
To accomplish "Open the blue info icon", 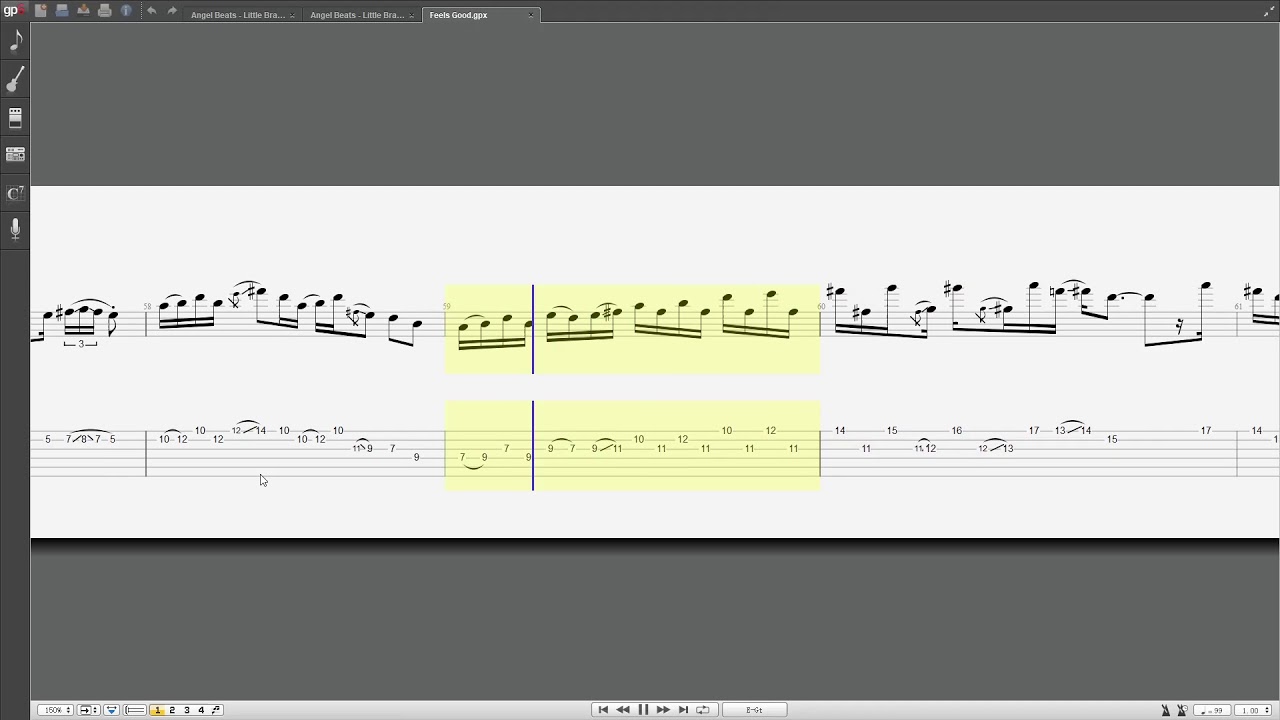I will coord(126,11).
